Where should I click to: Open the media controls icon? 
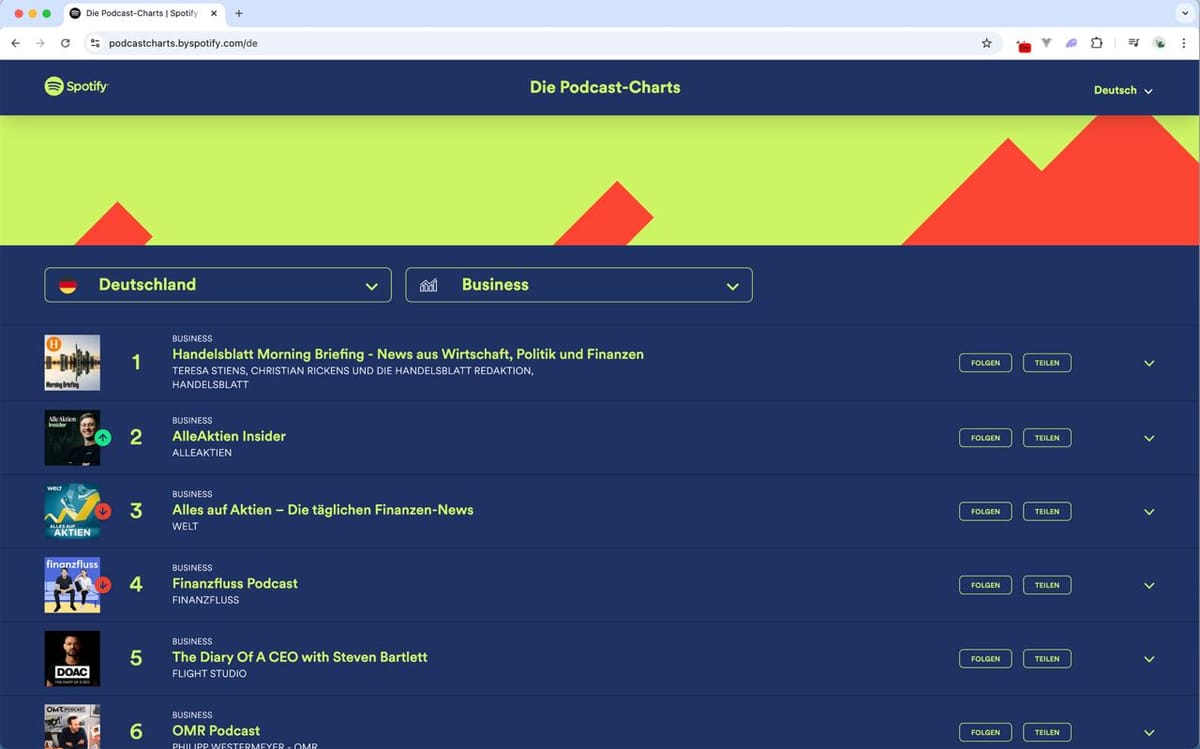[x=1134, y=43]
